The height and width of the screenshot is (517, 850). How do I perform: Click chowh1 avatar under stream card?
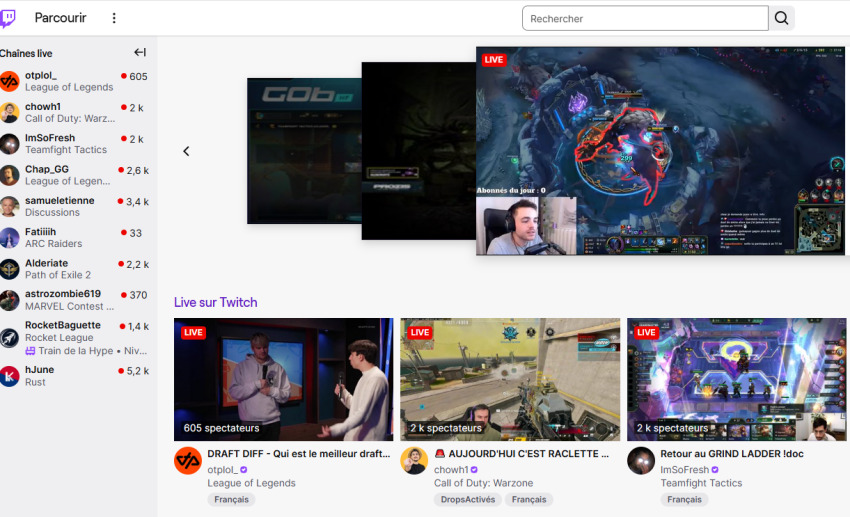(x=414, y=461)
